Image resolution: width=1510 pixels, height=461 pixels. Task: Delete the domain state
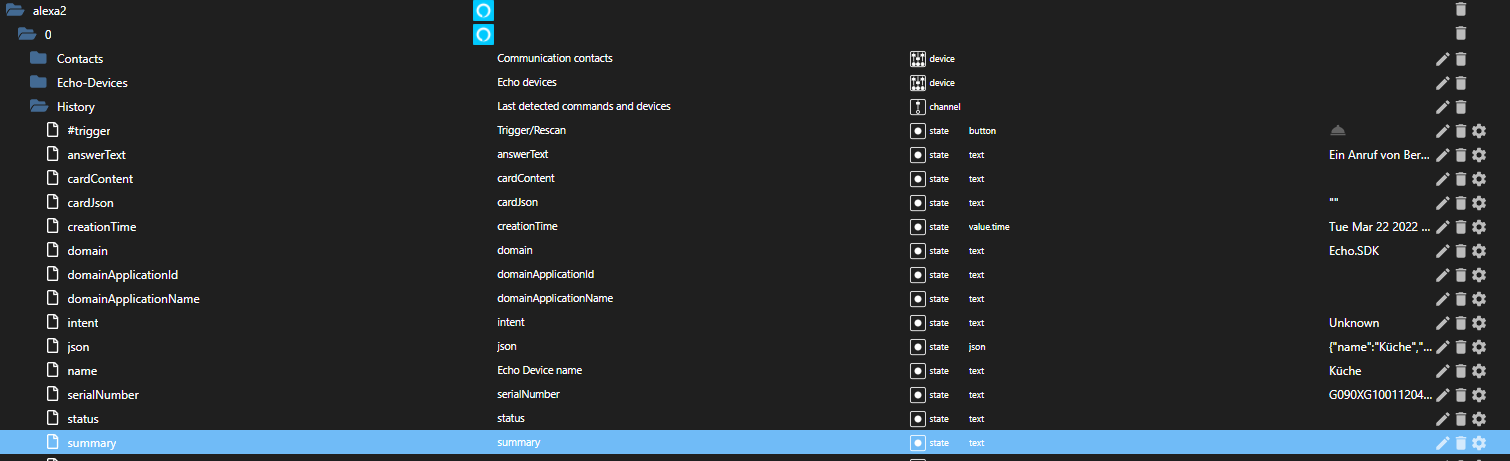pos(1461,251)
